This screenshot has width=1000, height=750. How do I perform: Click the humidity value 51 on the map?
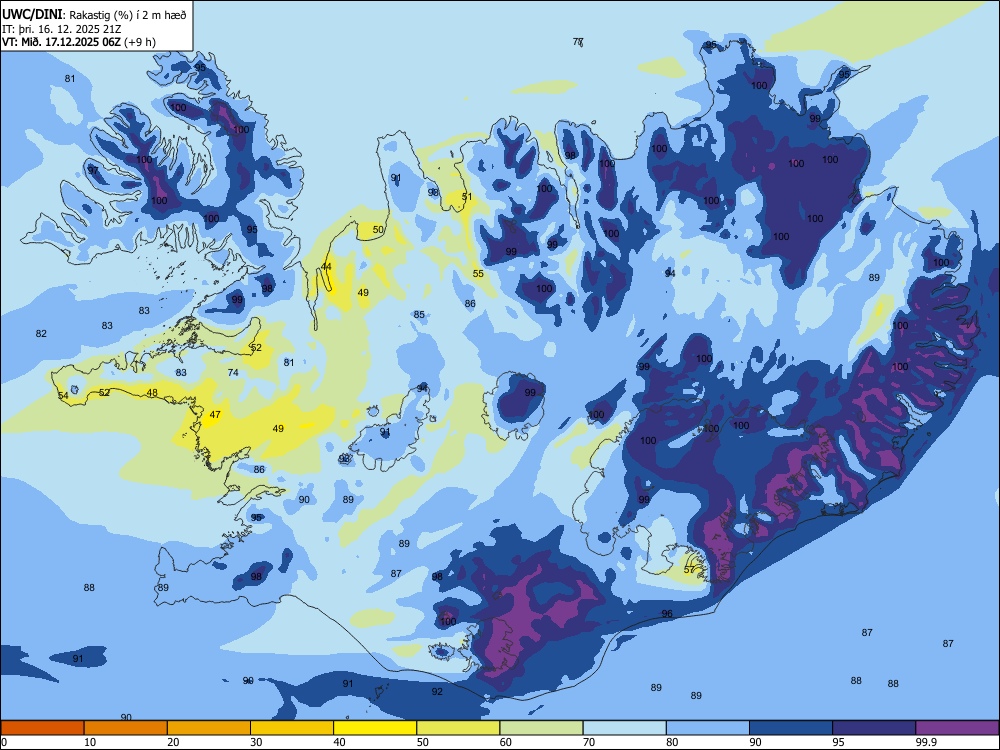click(467, 196)
